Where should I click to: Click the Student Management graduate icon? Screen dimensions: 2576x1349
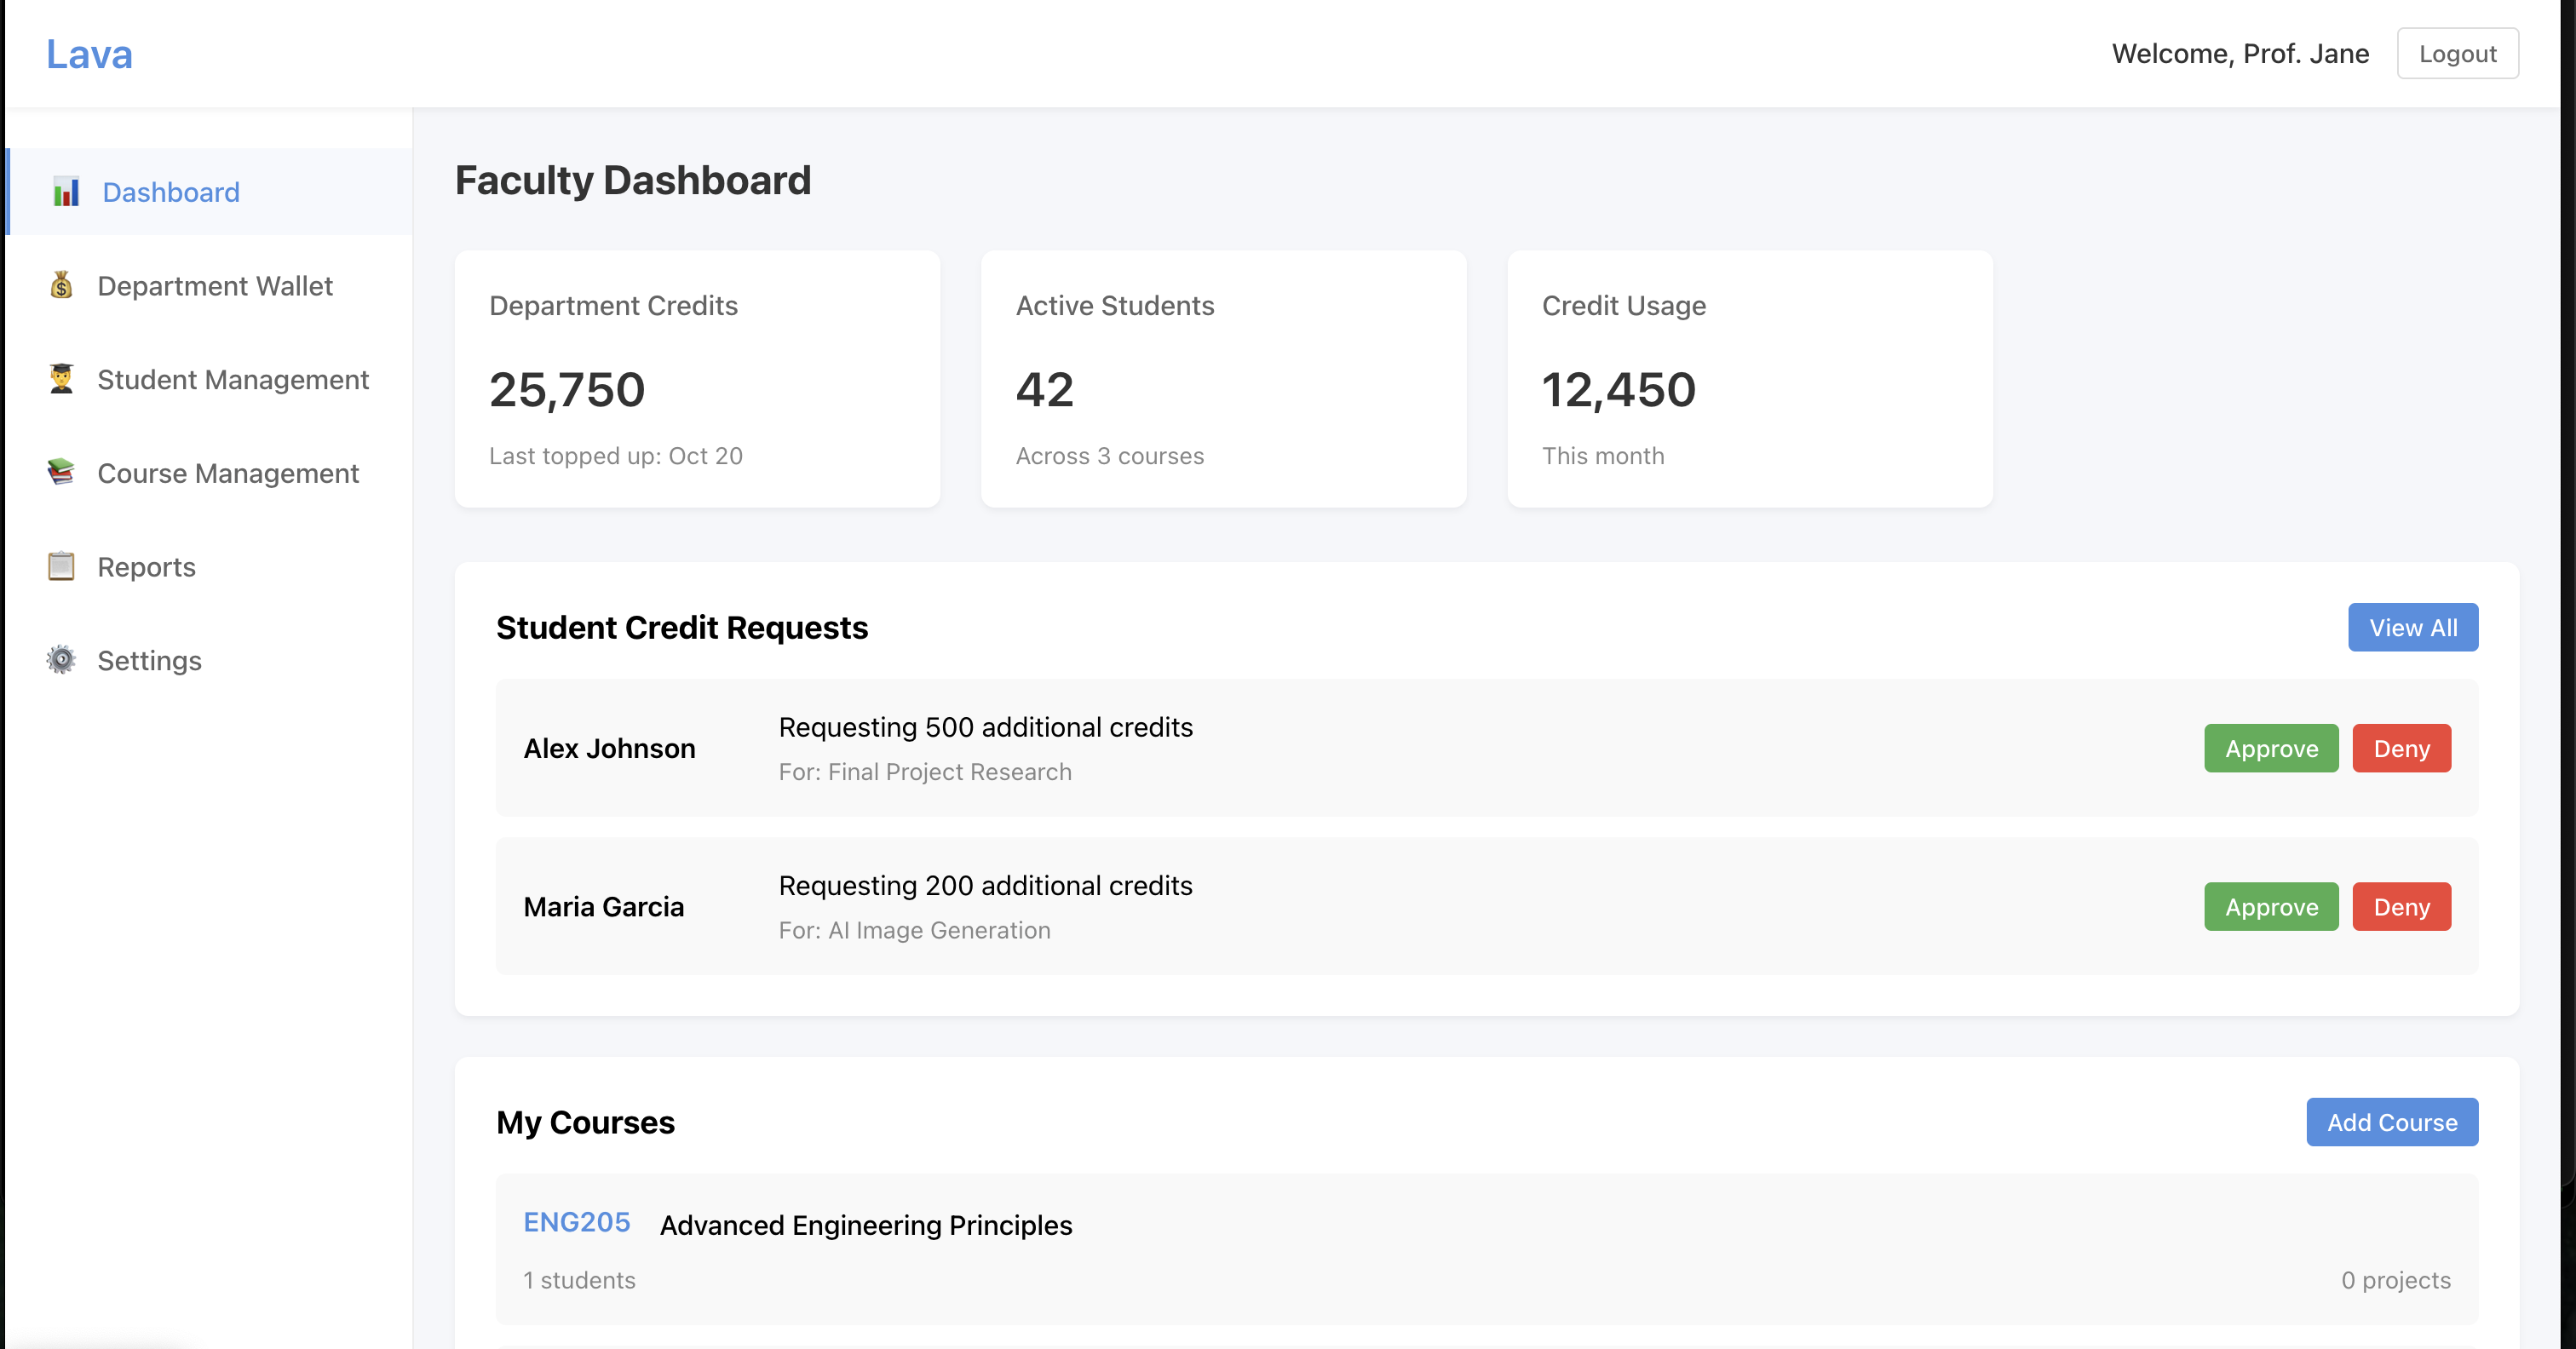click(x=61, y=379)
